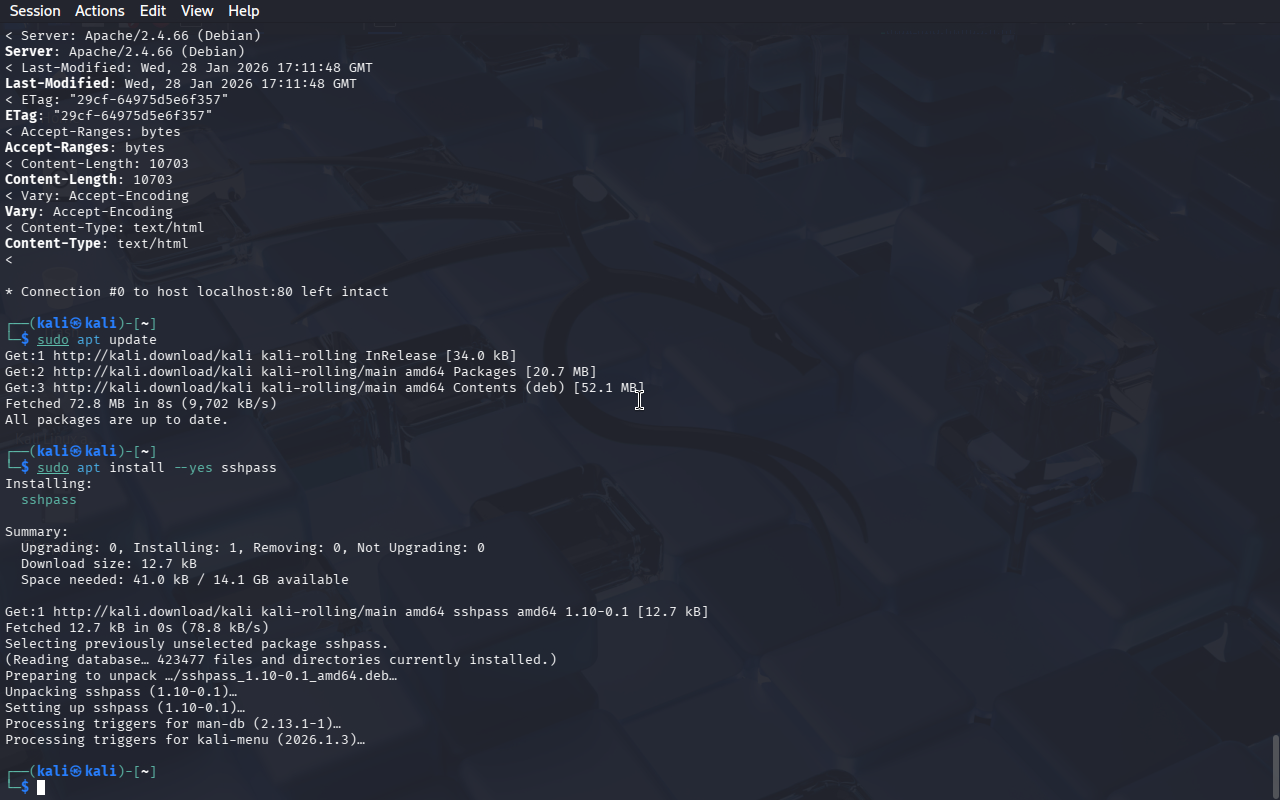Click the block cursor at the last prompt

point(41,788)
